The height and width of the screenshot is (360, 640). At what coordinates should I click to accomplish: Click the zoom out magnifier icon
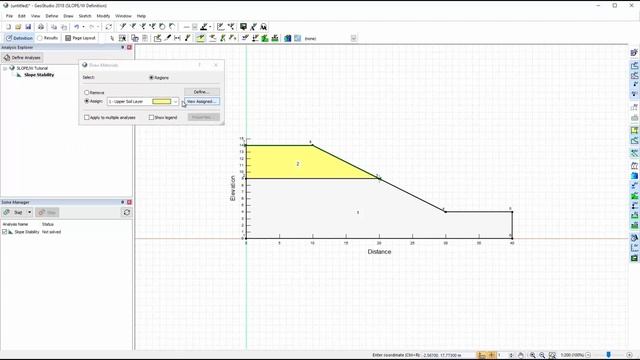click(x=542, y=355)
